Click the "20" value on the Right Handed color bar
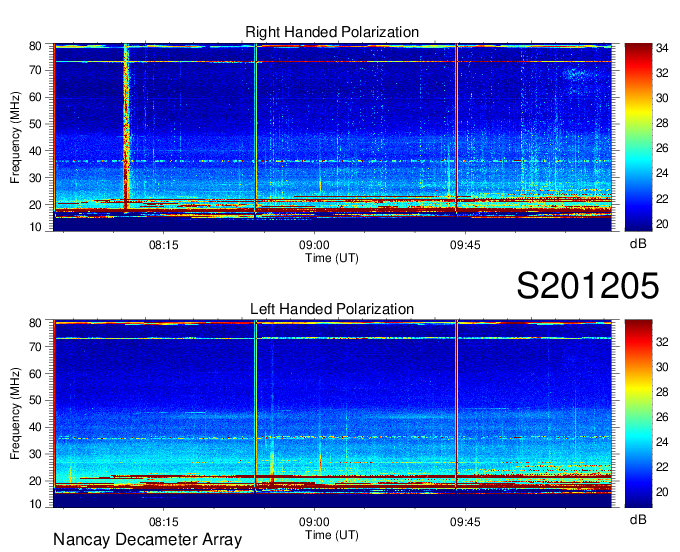Viewport: 680px width, 552px height. 662,224
